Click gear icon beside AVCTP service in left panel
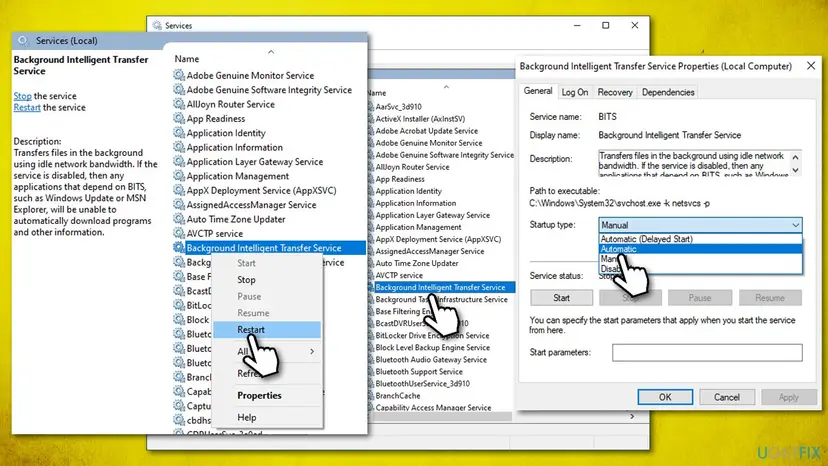828x466 pixels. [x=179, y=233]
